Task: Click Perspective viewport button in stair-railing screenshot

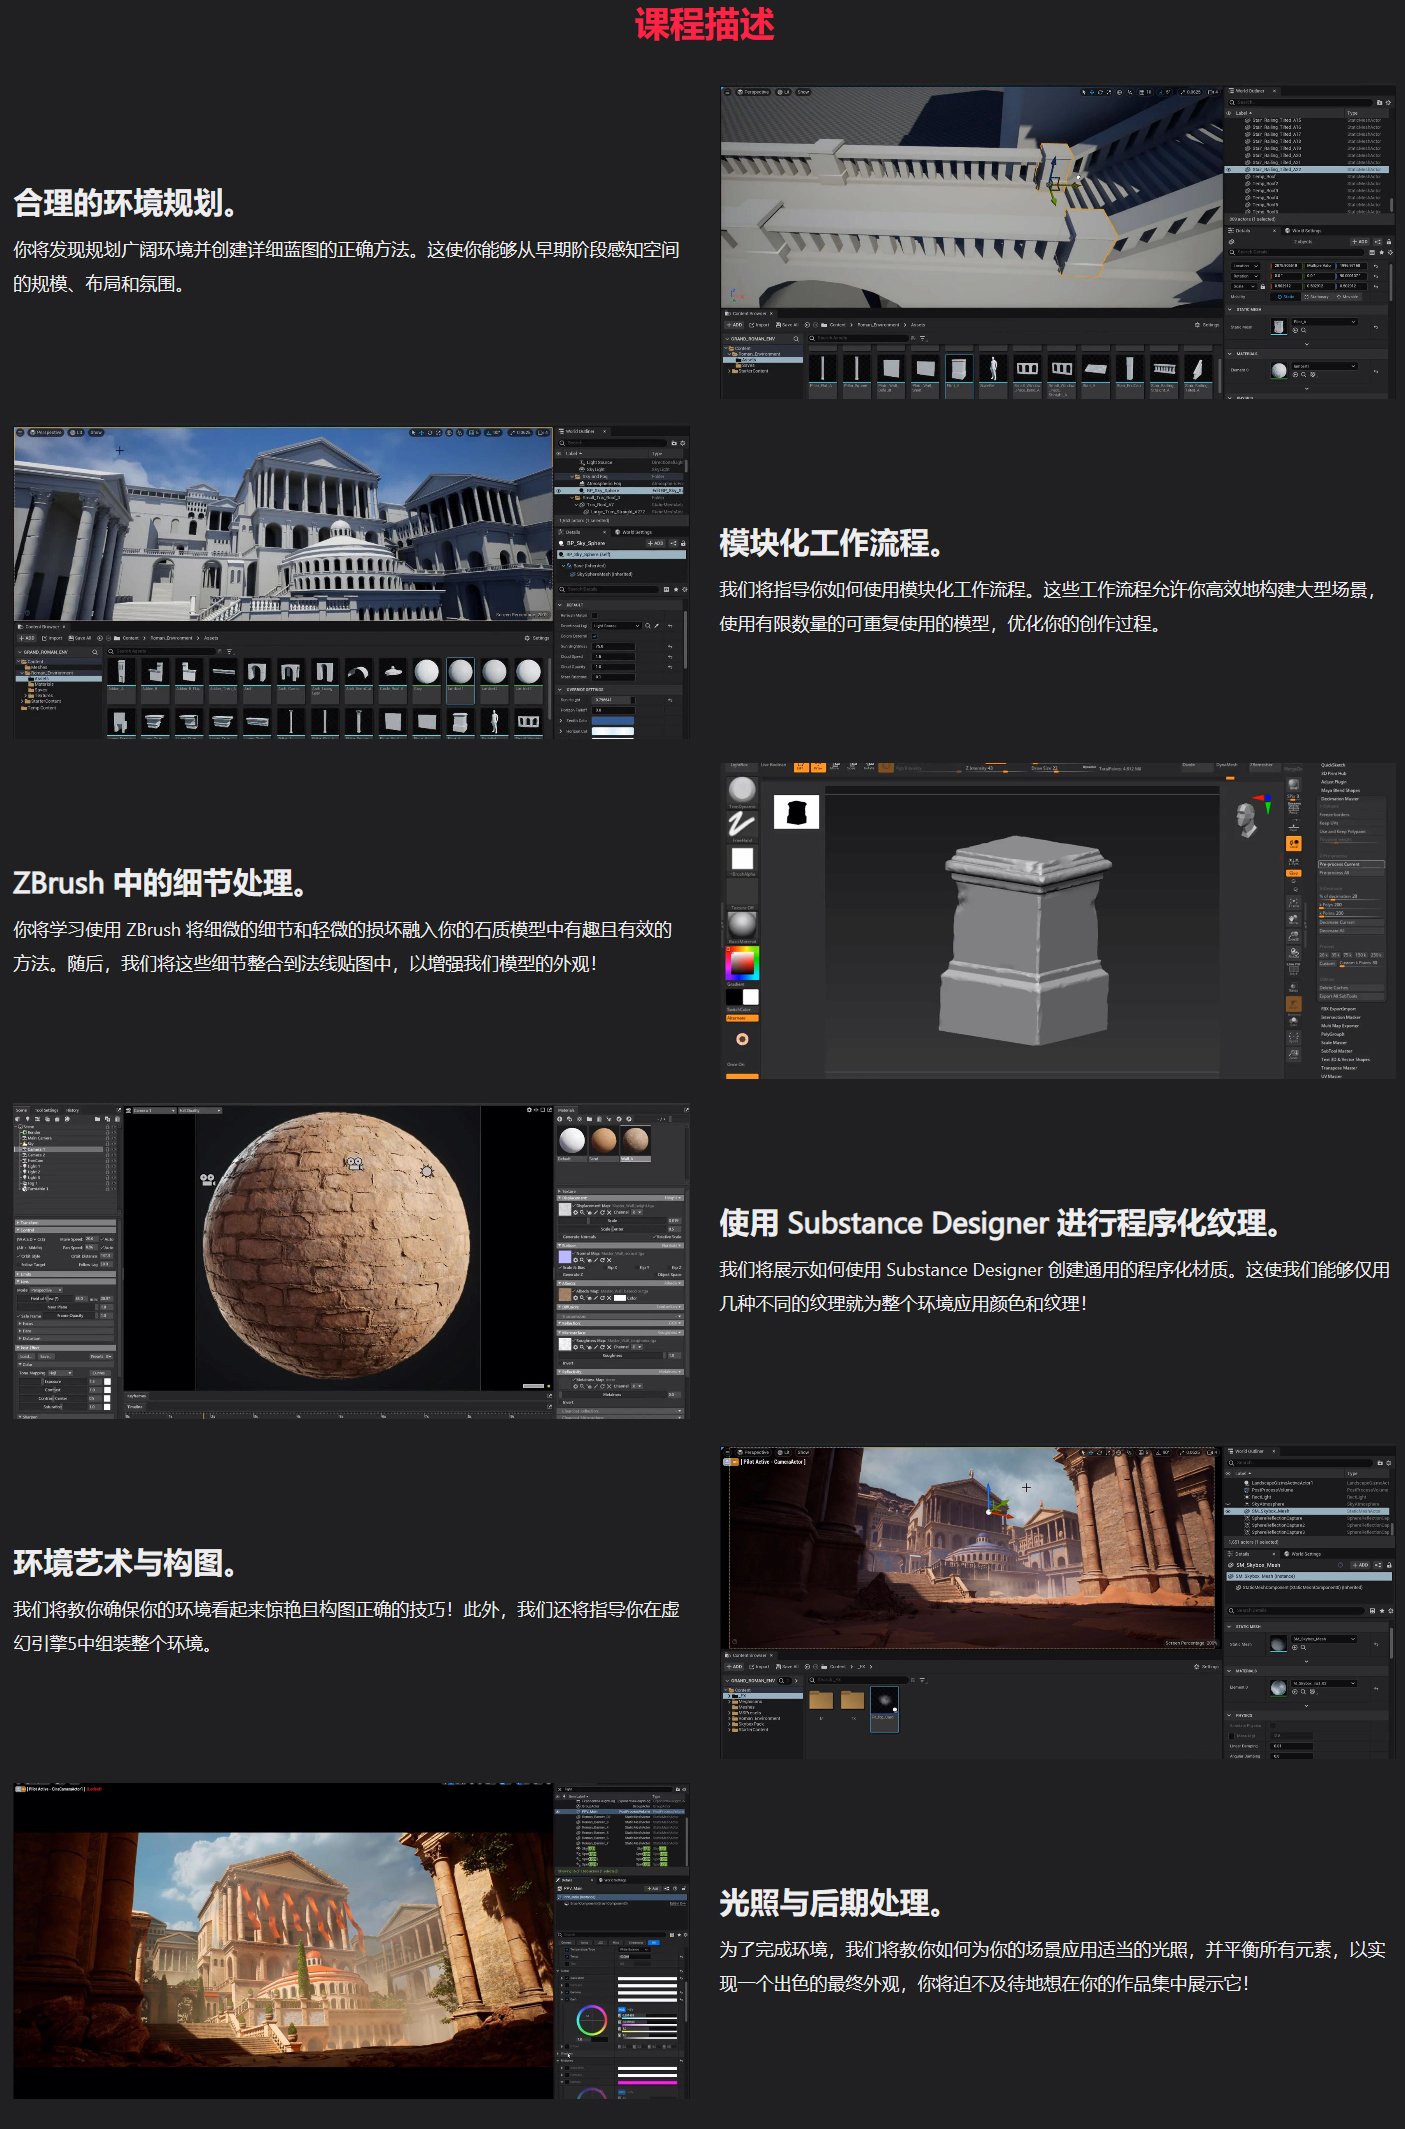Action: pyautogui.click(x=753, y=92)
